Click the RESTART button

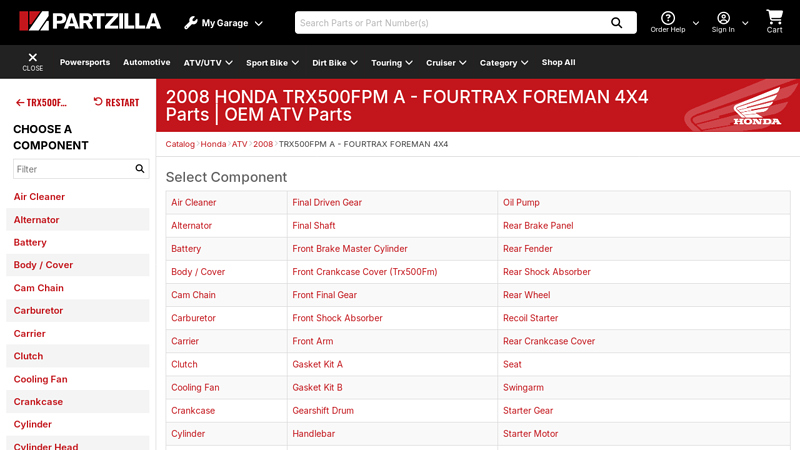coord(116,103)
